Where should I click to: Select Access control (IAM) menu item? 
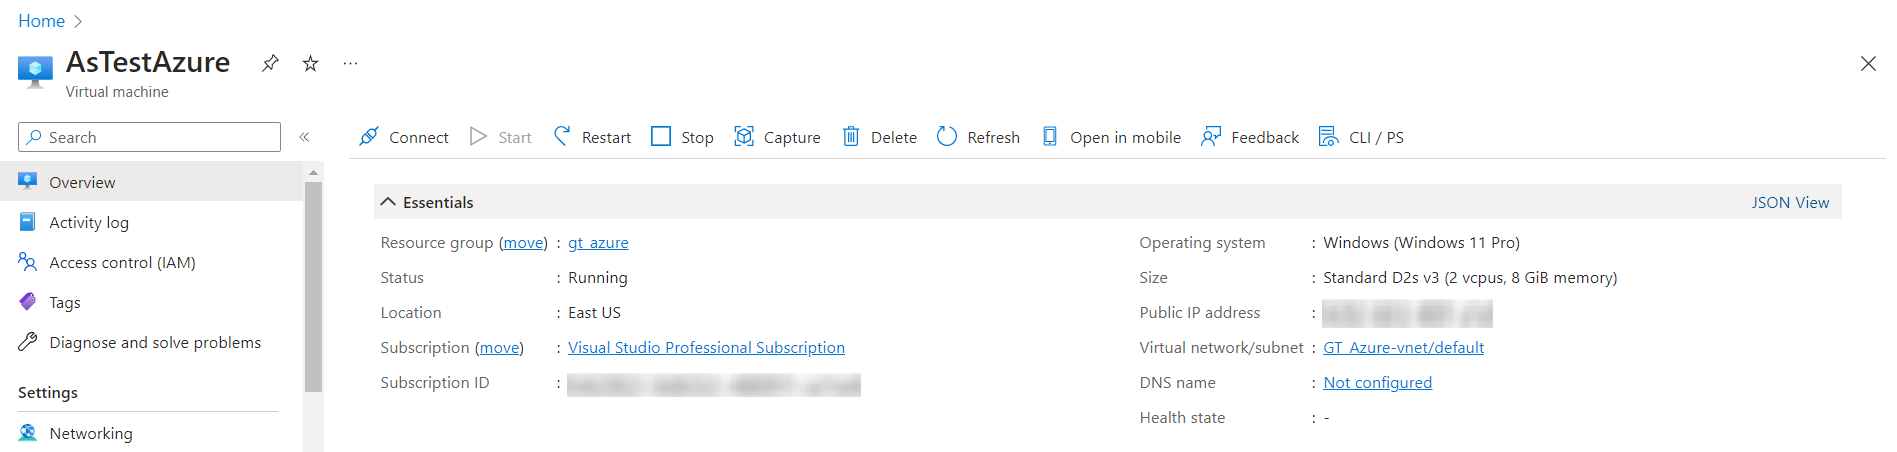point(122,262)
